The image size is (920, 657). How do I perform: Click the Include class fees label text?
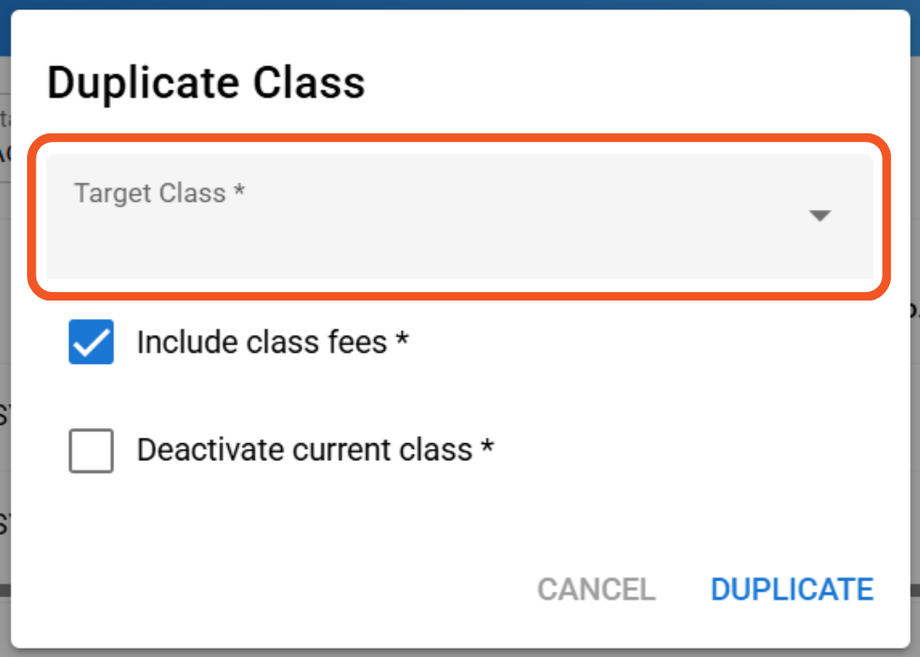coord(262,343)
